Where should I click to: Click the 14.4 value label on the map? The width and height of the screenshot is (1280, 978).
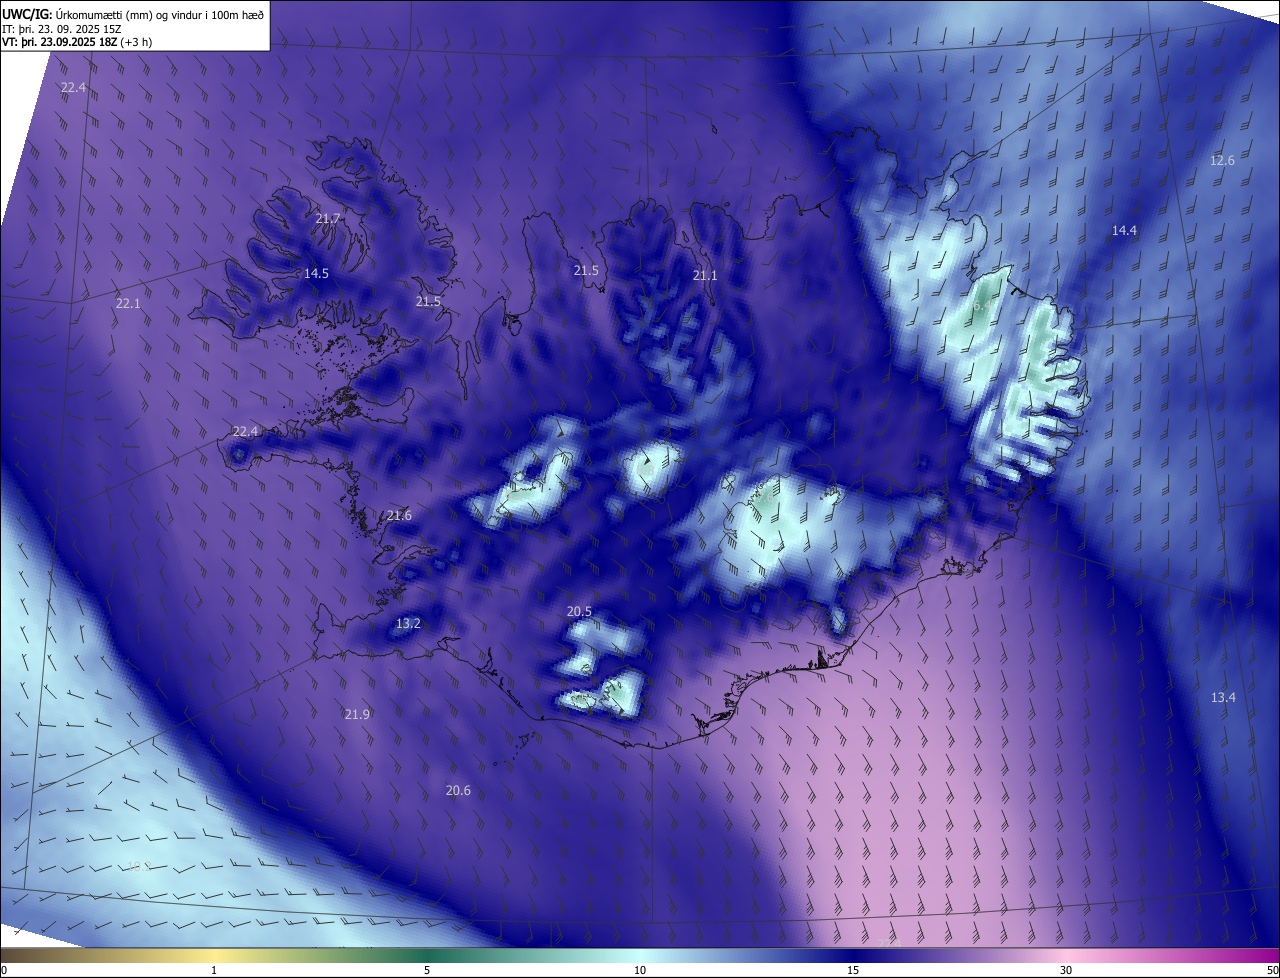1124,230
